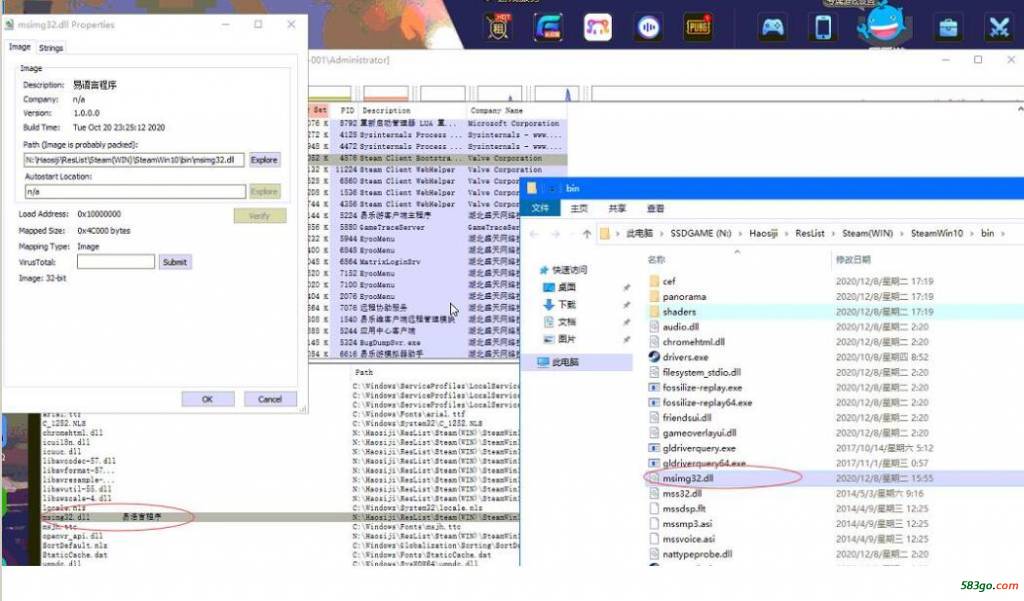Click the document icon beside 文档

pyautogui.click(x=549, y=321)
